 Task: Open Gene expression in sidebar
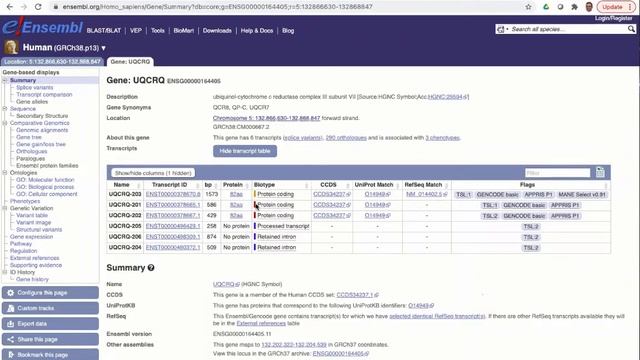(x=31, y=237)
